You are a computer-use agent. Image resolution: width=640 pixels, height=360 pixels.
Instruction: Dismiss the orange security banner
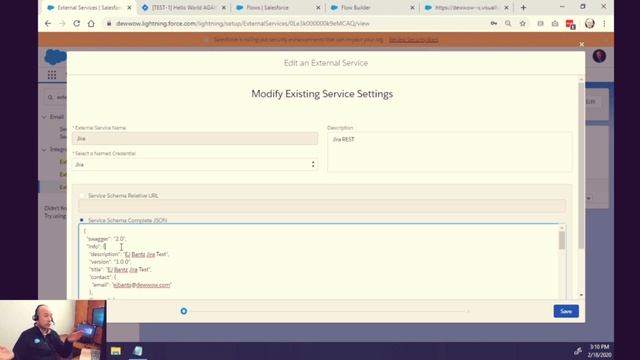coord(582,44)
